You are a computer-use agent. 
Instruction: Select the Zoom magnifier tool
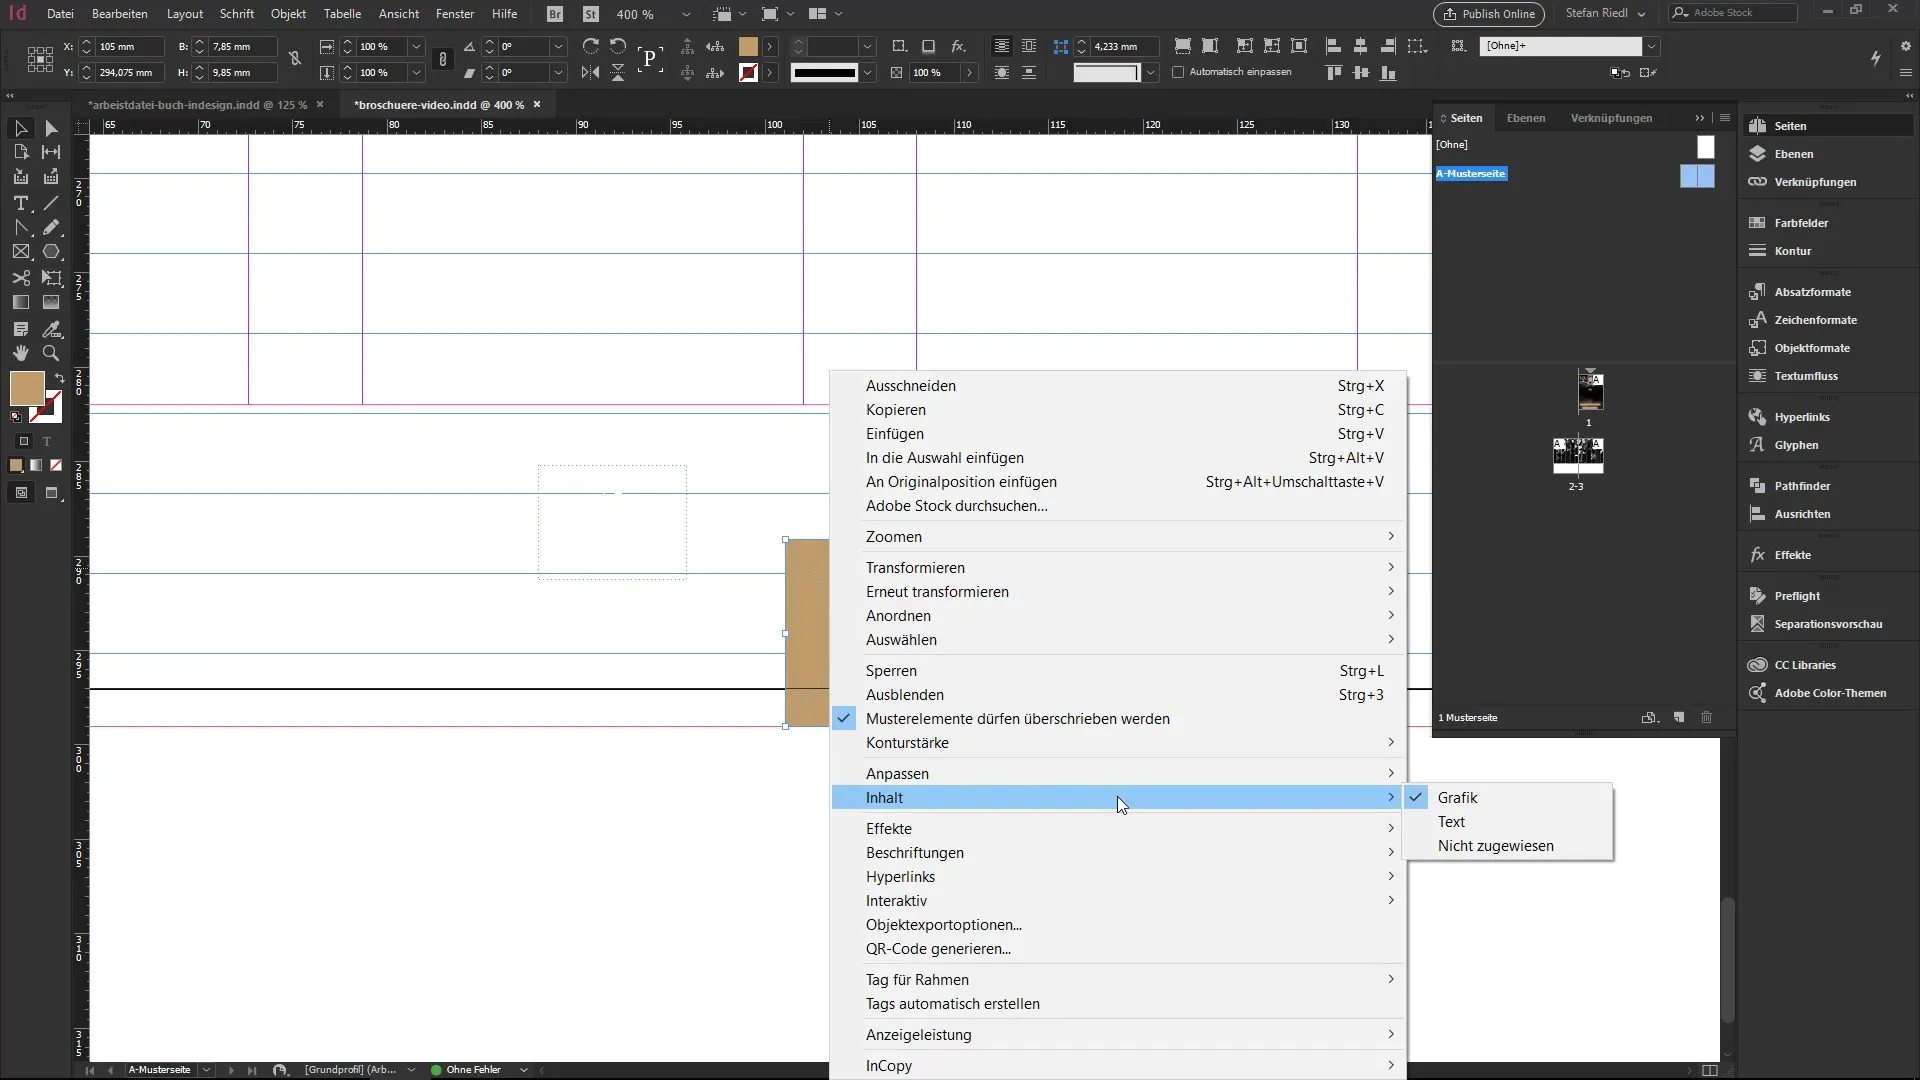pos(51,353)
